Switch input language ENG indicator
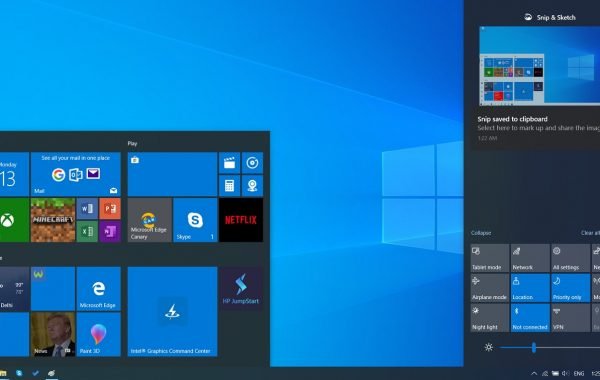Viewport: 600px width, 380px height. pos(579,373)
